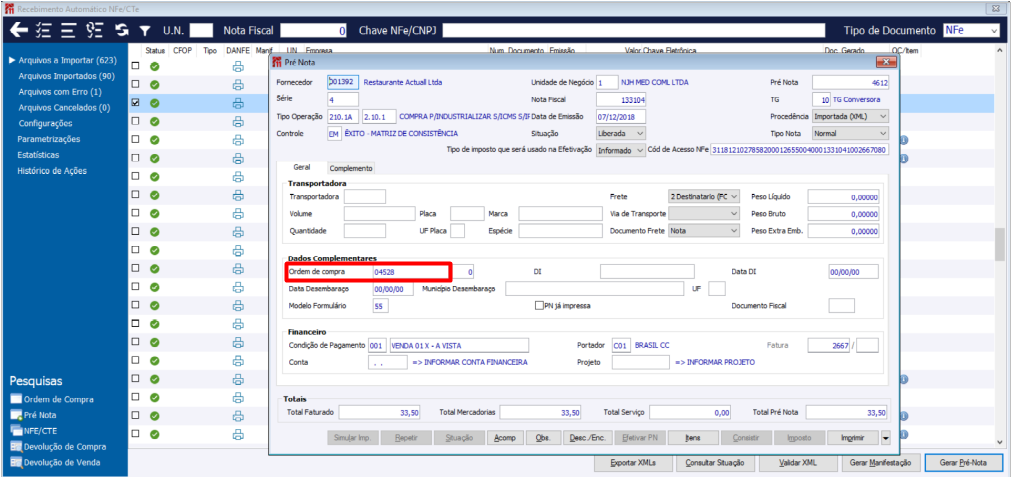The width and height of the screenshot is (1011, 477).
Task: Click the Condição de Pagamento code 001 field
Action: 377,346
